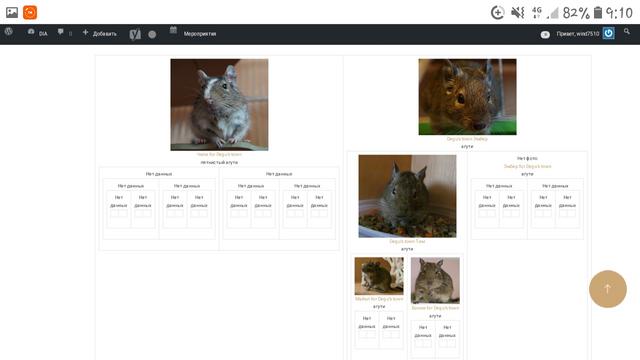640x360 pixels.
Task: Open the Привет user account menu
Action: (578, 34)
